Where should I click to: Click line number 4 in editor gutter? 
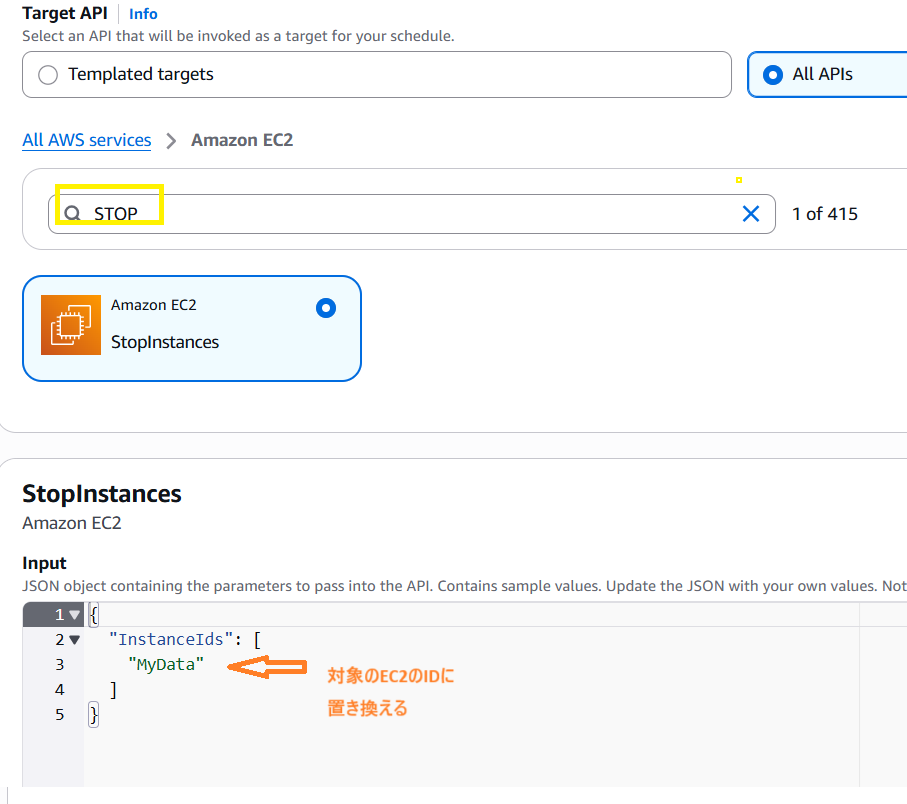coord(60,689)
